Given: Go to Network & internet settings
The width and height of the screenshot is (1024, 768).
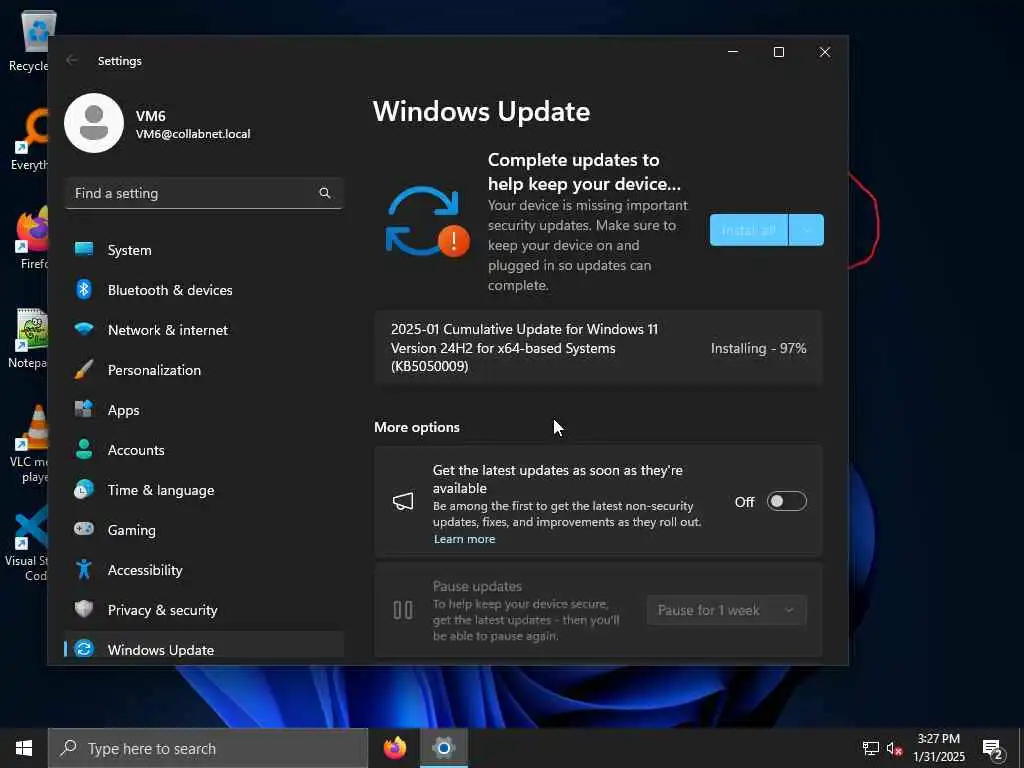Looking at the screenshot, I should point(204,330).
